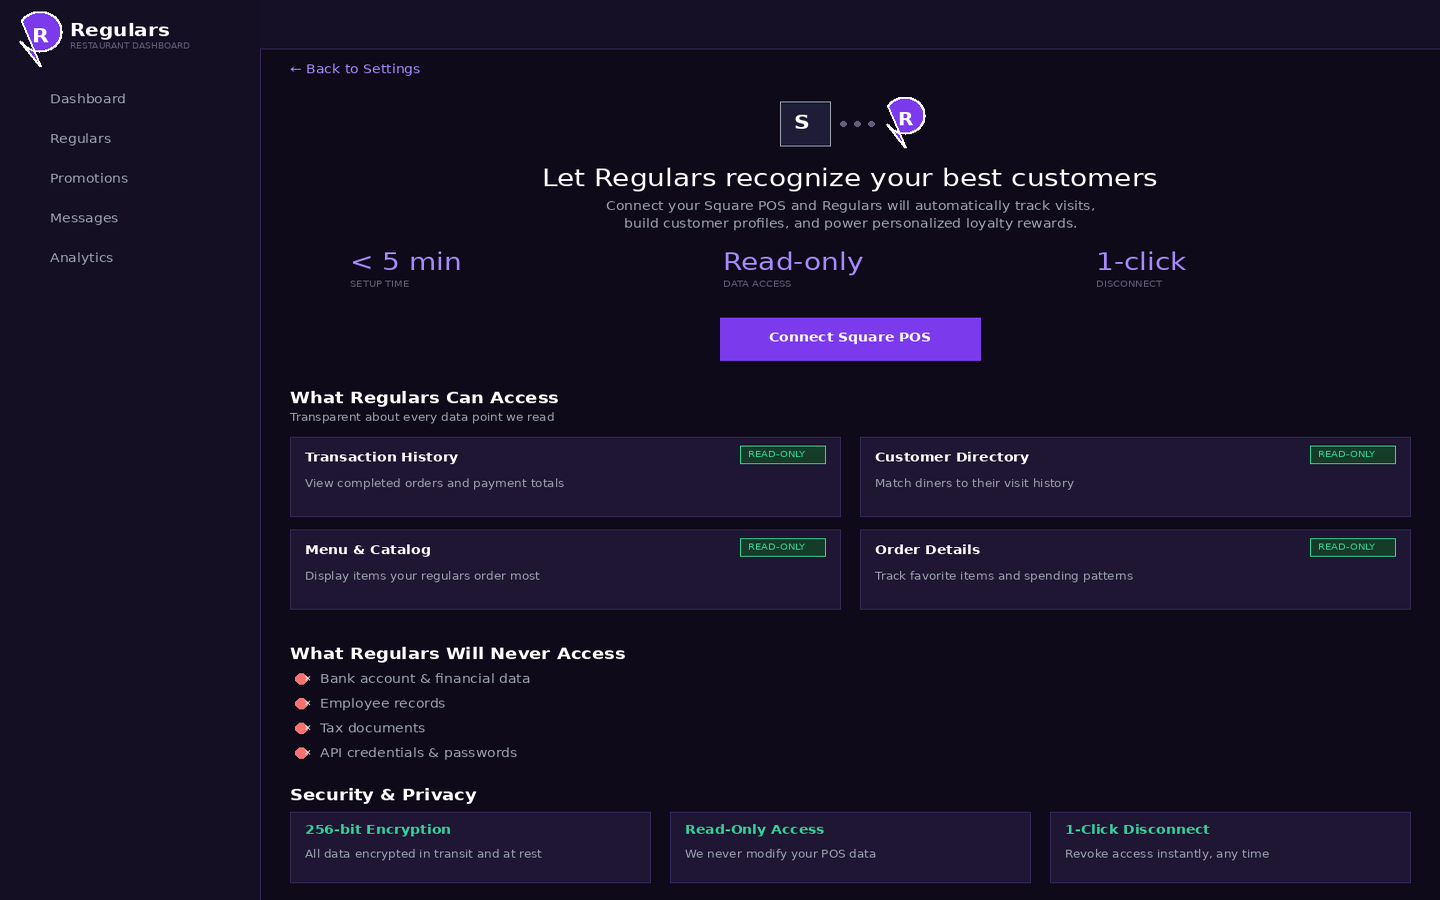Click the Square 'S' icon tile

pyautogui.click(x=805, y=124)
